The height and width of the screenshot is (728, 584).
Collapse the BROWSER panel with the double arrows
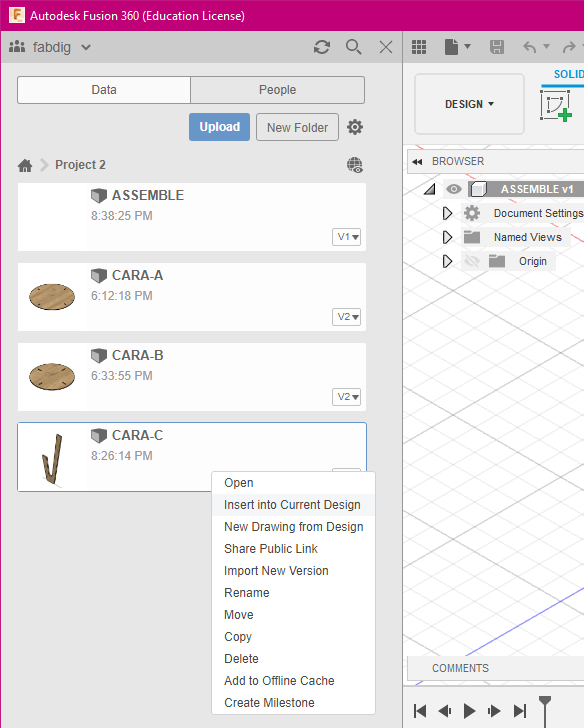[417, 162]
